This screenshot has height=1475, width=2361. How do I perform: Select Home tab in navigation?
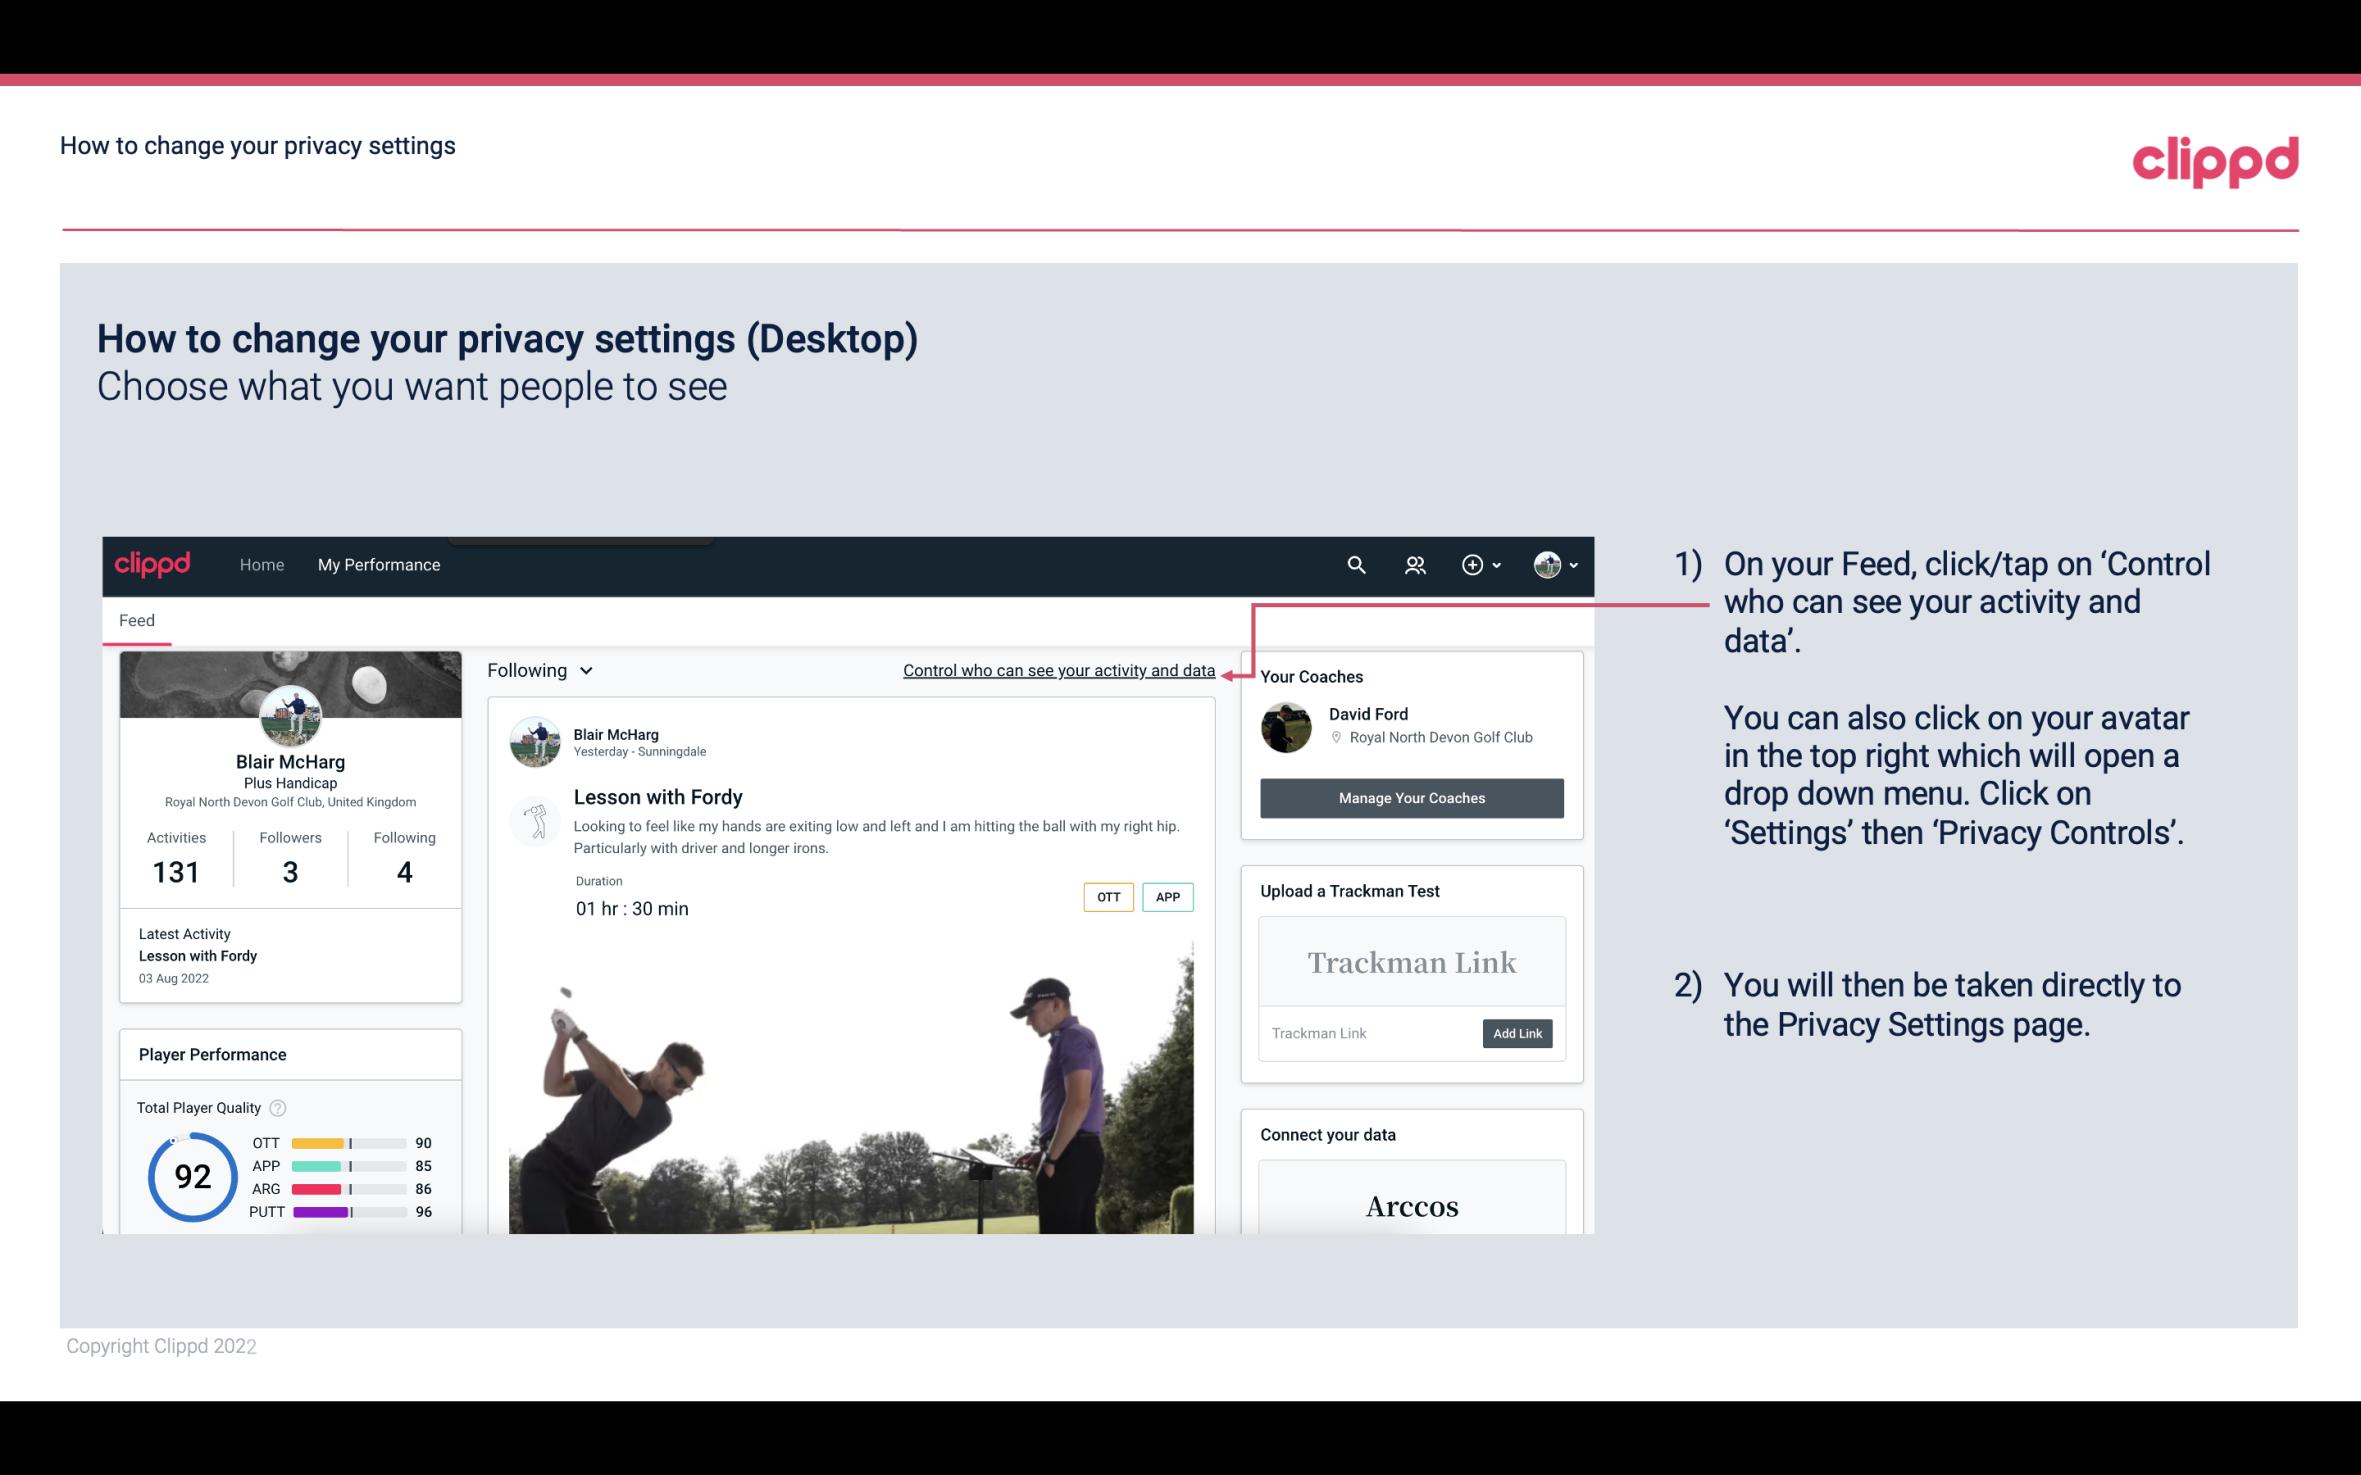pos(260,564)
